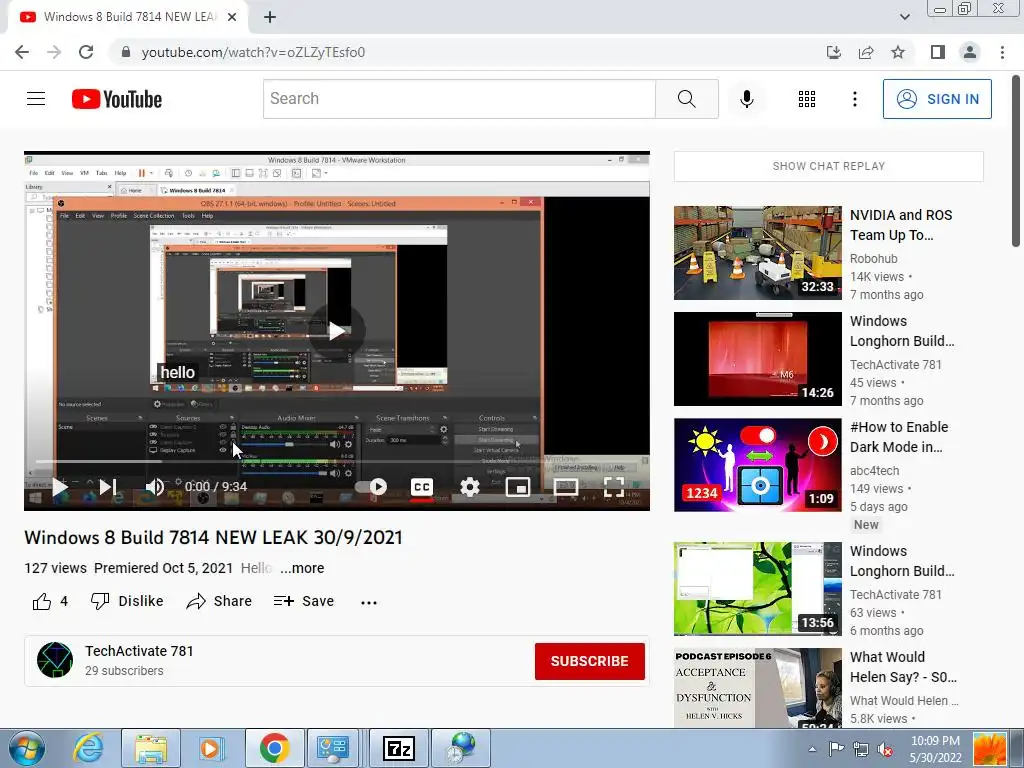Click the Robohub channel name
The height and width of the screenshot is (768, 1024).
point(873,259)
